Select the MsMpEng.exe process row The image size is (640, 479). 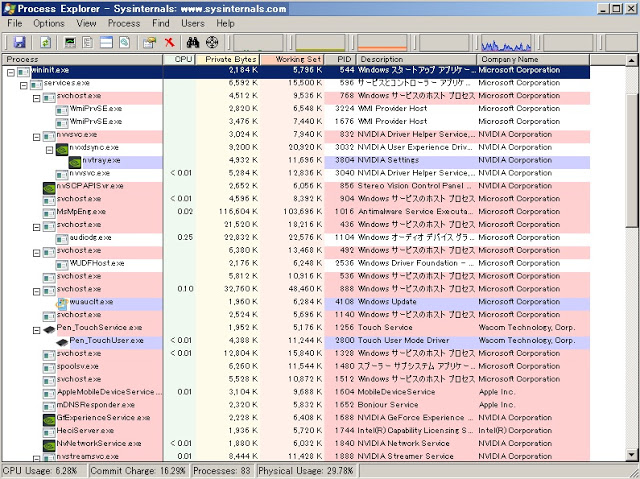(296, 212)
